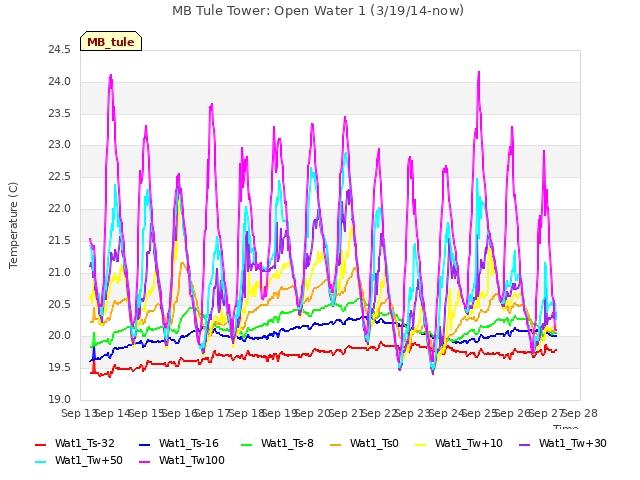This screenshot has width=640, height=480.
Task: Click the Time axis label
Action: pyautogui.click(x=566, y=427)
